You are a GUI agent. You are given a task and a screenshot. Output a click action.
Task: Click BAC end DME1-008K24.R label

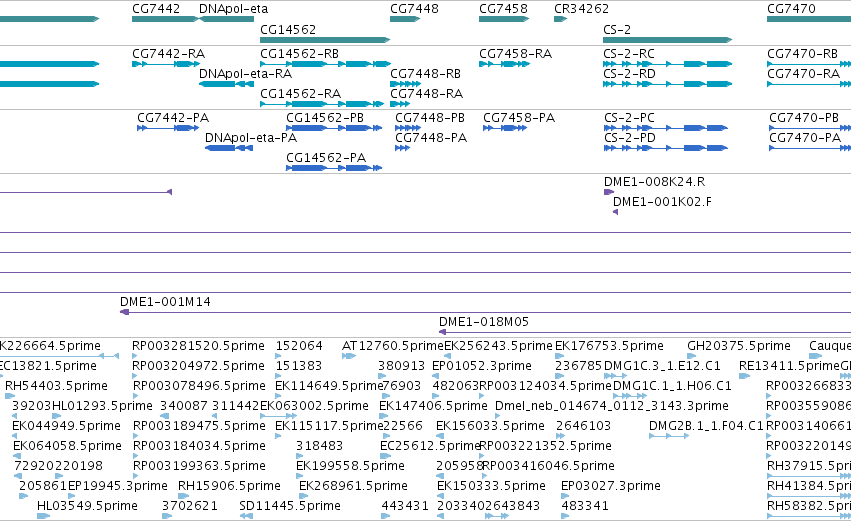(655, 182)
